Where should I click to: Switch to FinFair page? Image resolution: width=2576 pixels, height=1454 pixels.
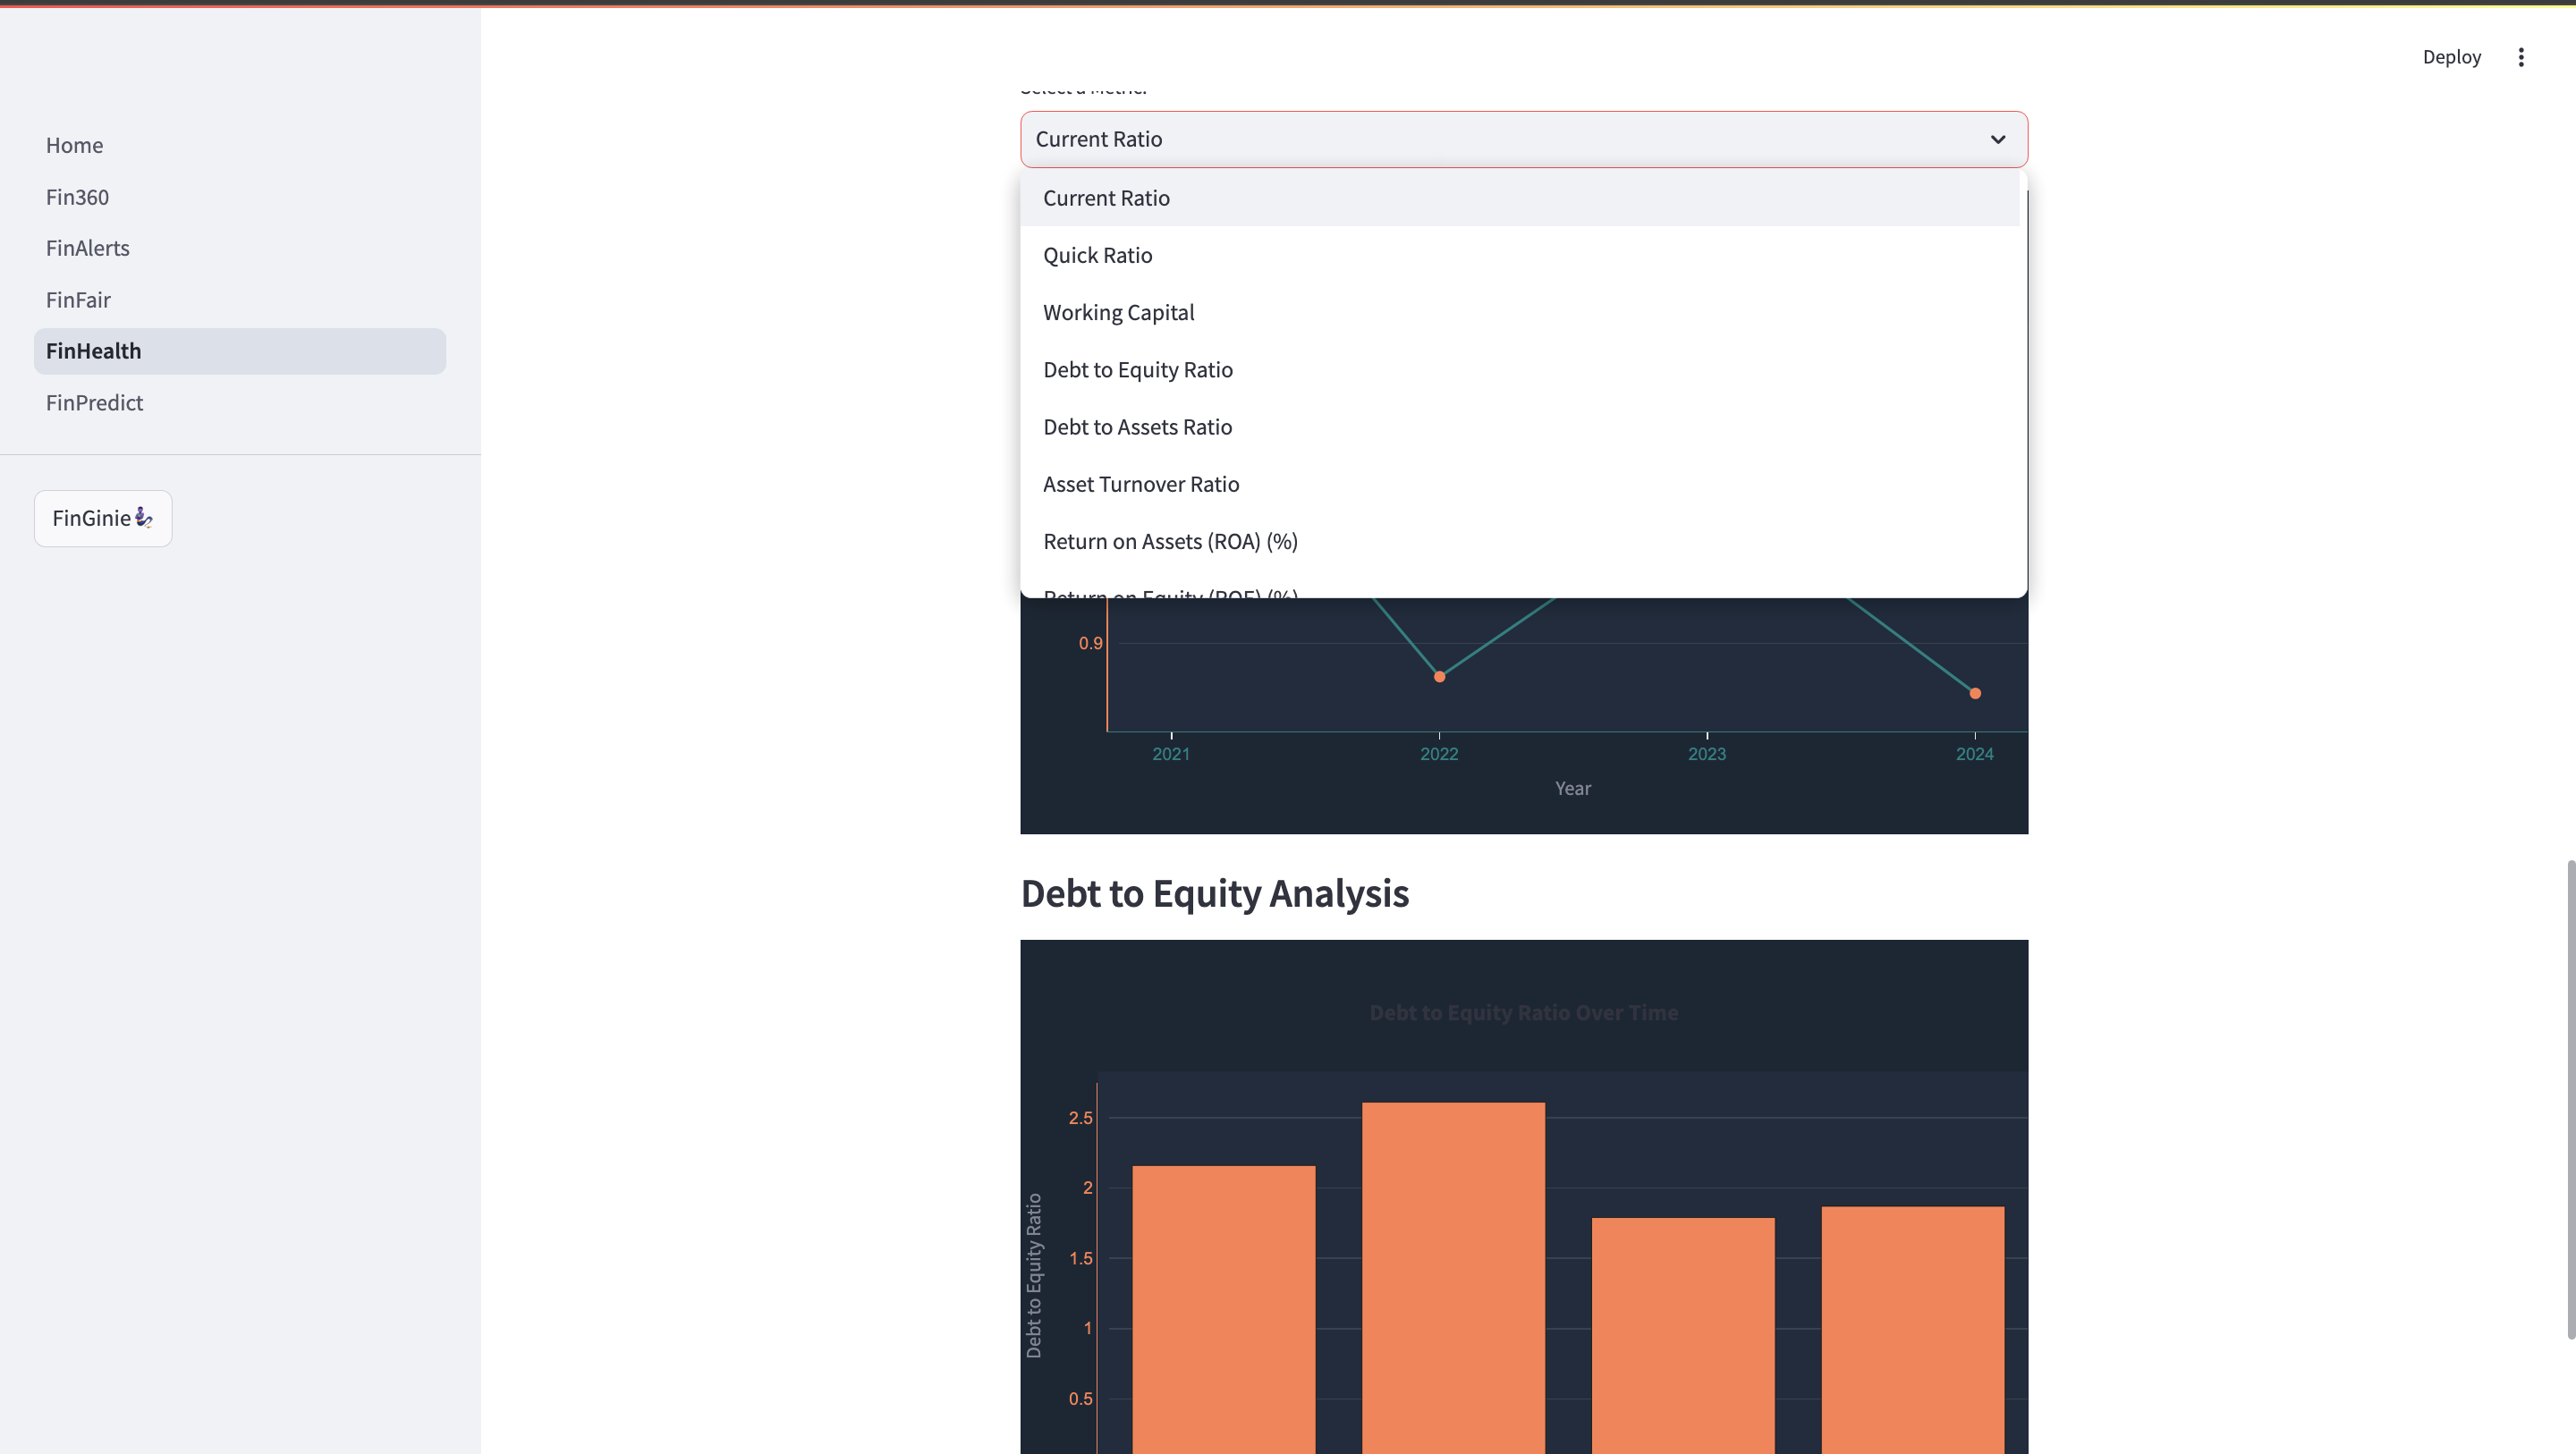coord(78,300)
